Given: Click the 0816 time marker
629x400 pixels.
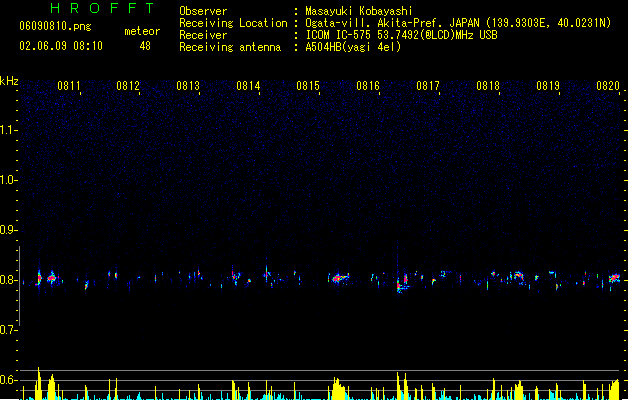Looking at the screenshot, I should coord(368,86).
